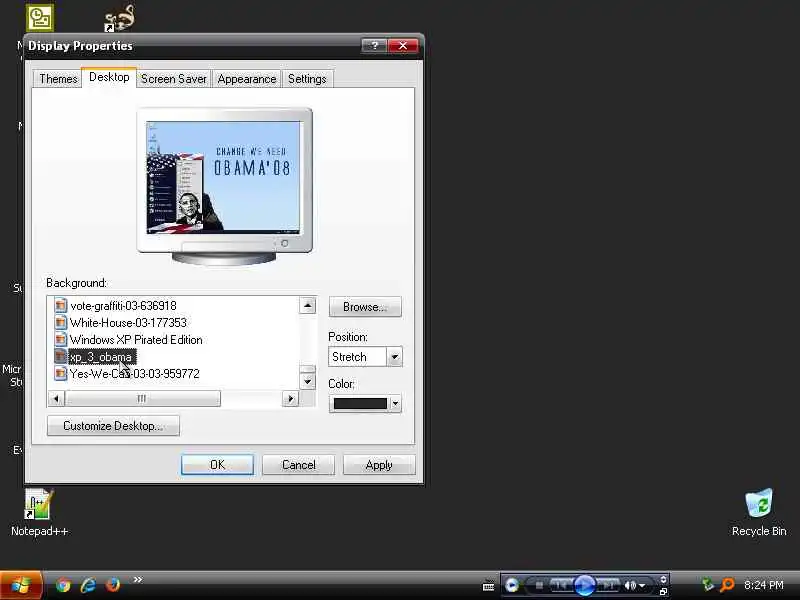Switch to the Themes tab
The height and width of the screenshot is (600, 800).
[x=58, y=79]
